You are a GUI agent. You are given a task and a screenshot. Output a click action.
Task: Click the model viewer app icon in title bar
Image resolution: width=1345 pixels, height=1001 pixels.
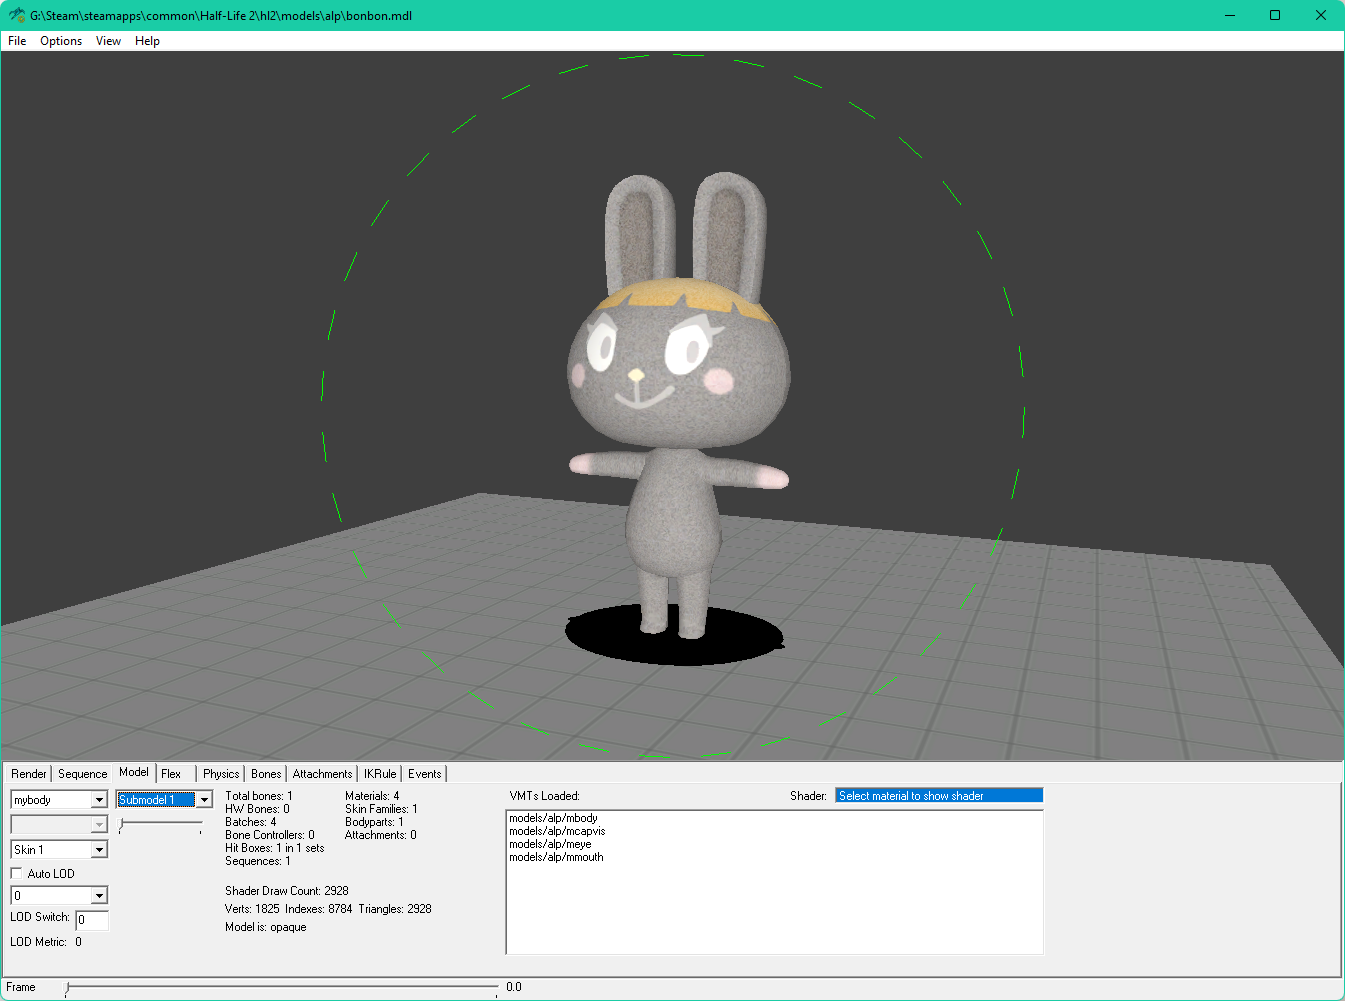click(x=16, y=15)
